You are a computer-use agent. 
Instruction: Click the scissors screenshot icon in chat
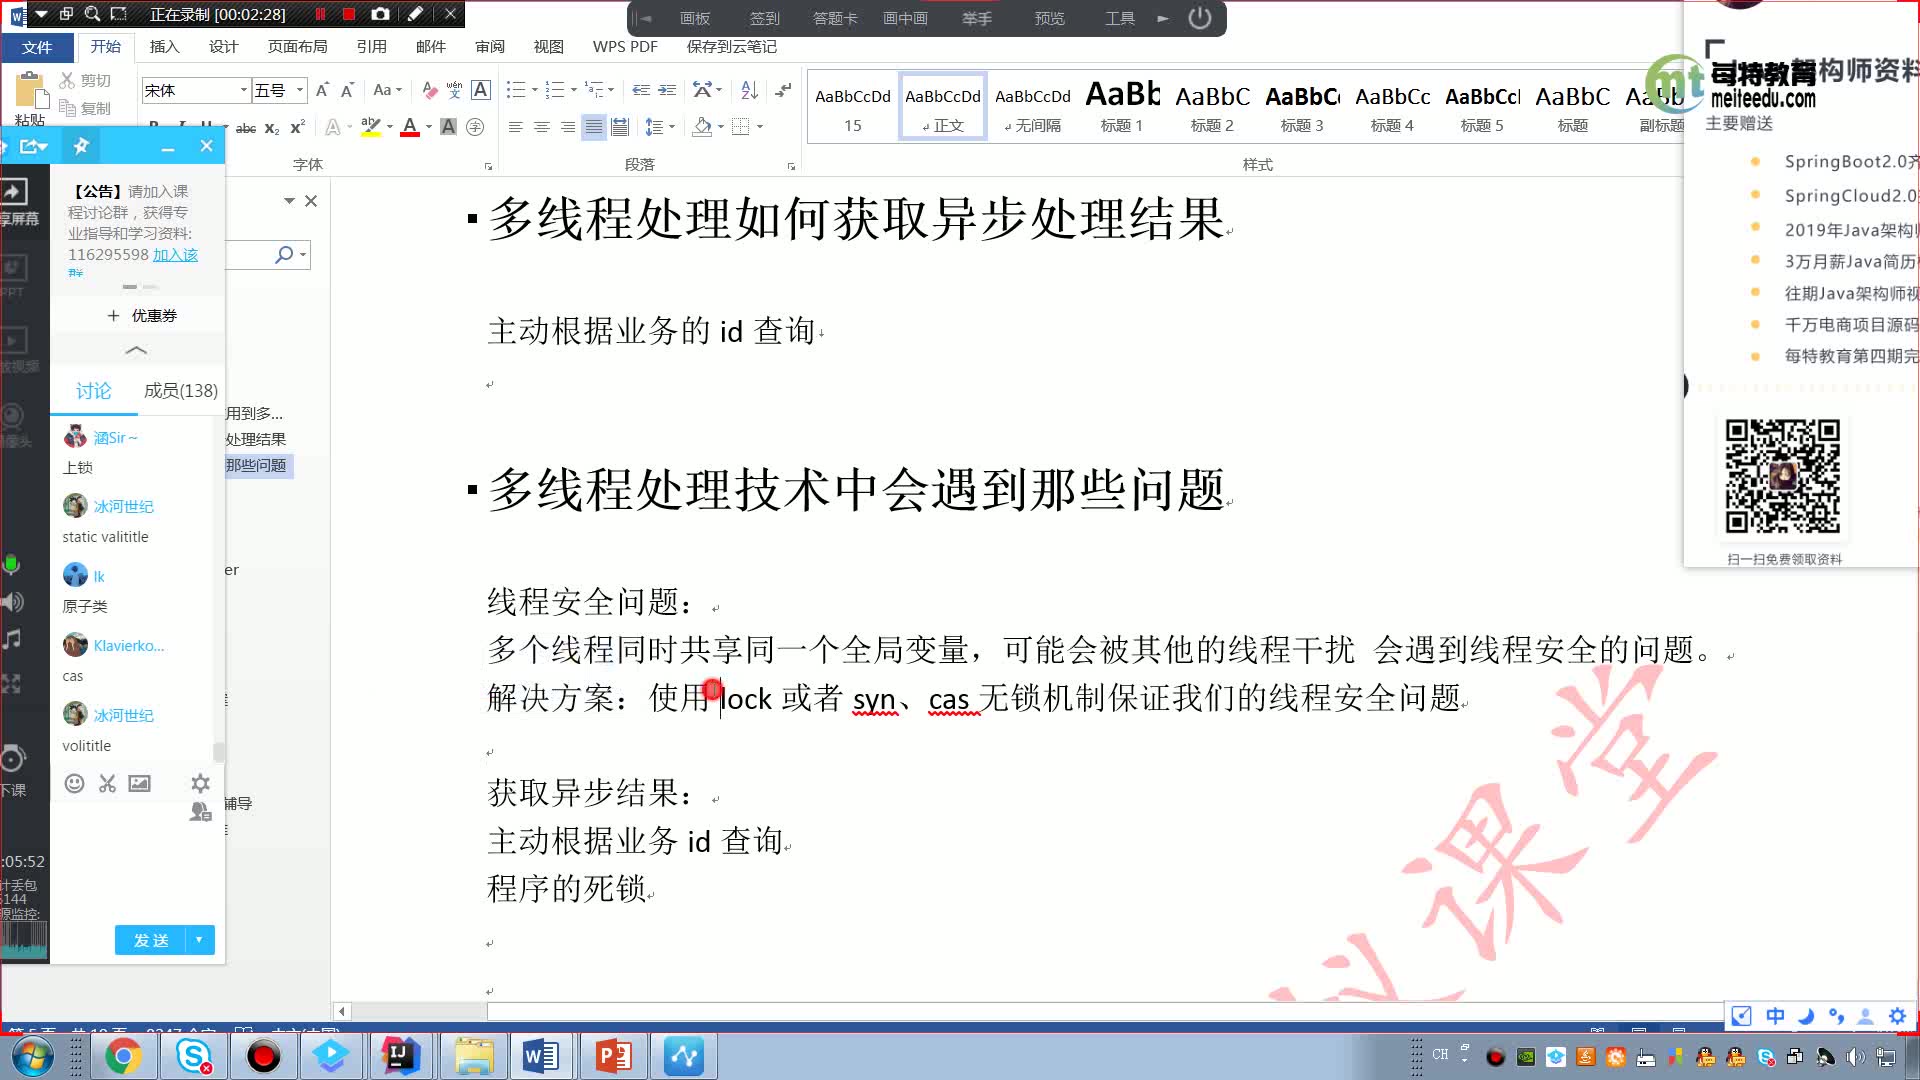pos(107,783)
